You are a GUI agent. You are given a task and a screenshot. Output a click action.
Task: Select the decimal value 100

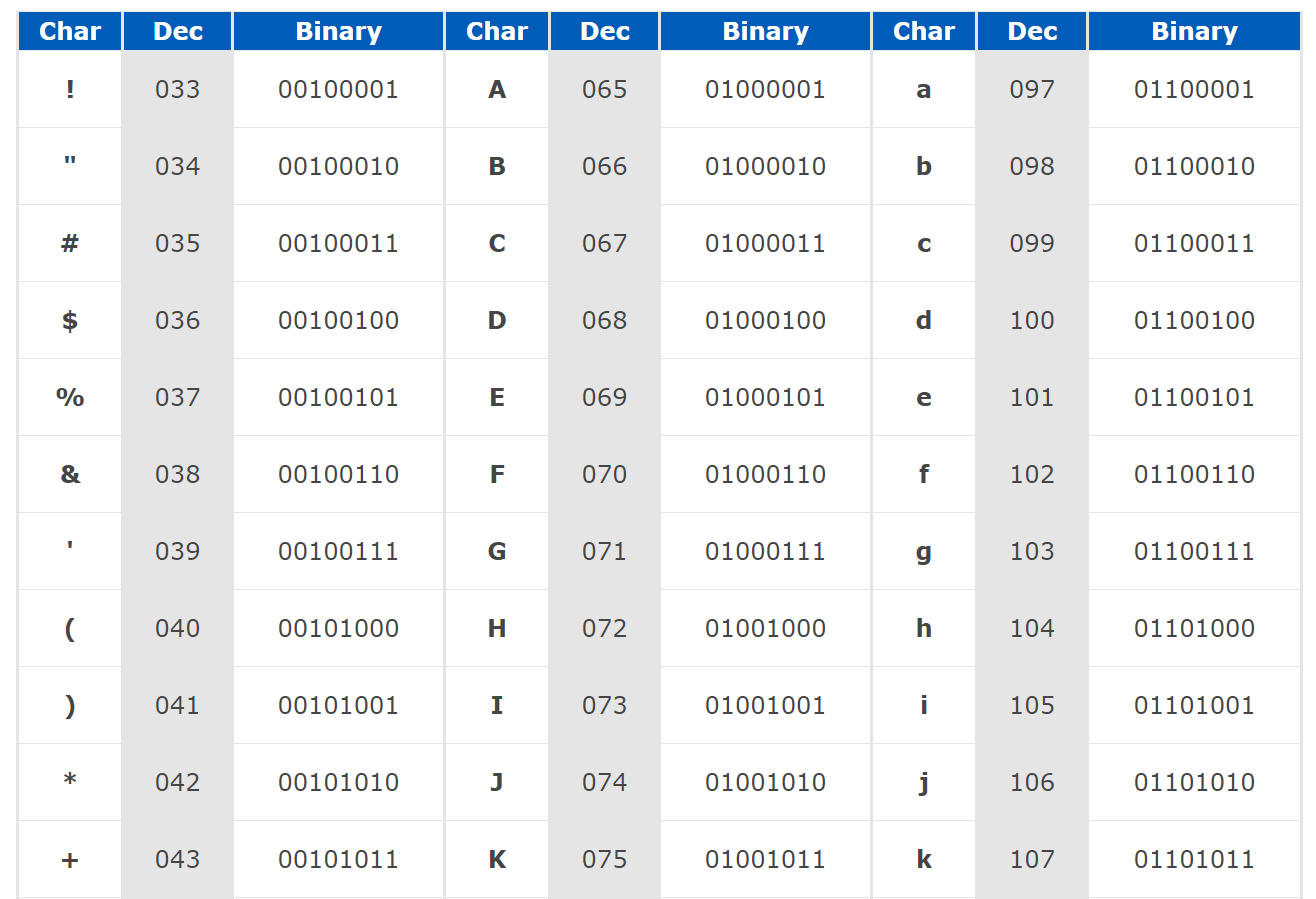click(1032, 321)
